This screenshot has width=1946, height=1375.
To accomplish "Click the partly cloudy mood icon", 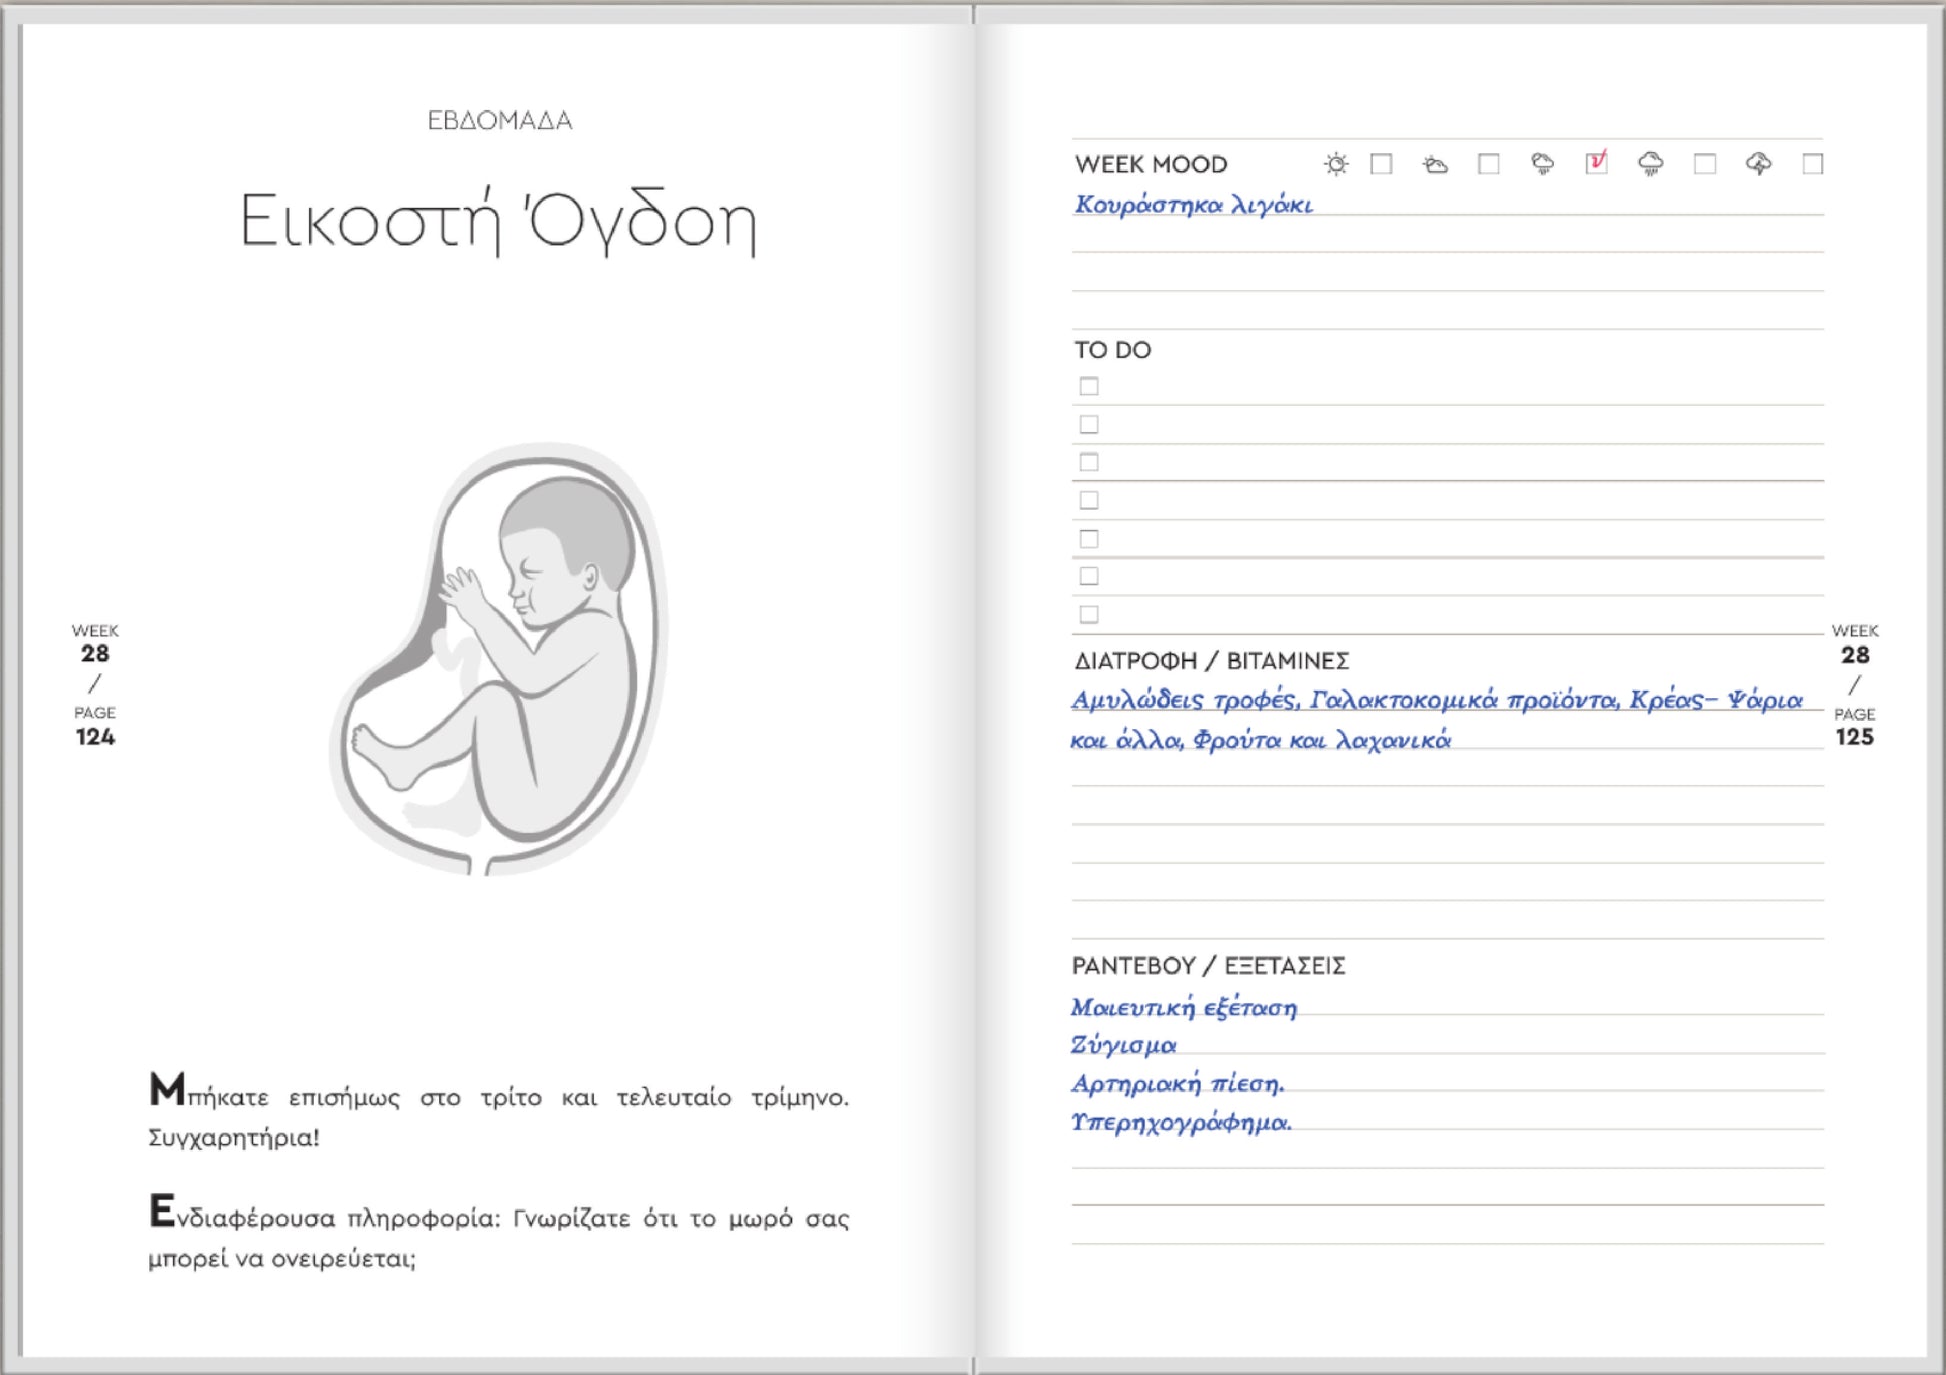I will 1435,164.
